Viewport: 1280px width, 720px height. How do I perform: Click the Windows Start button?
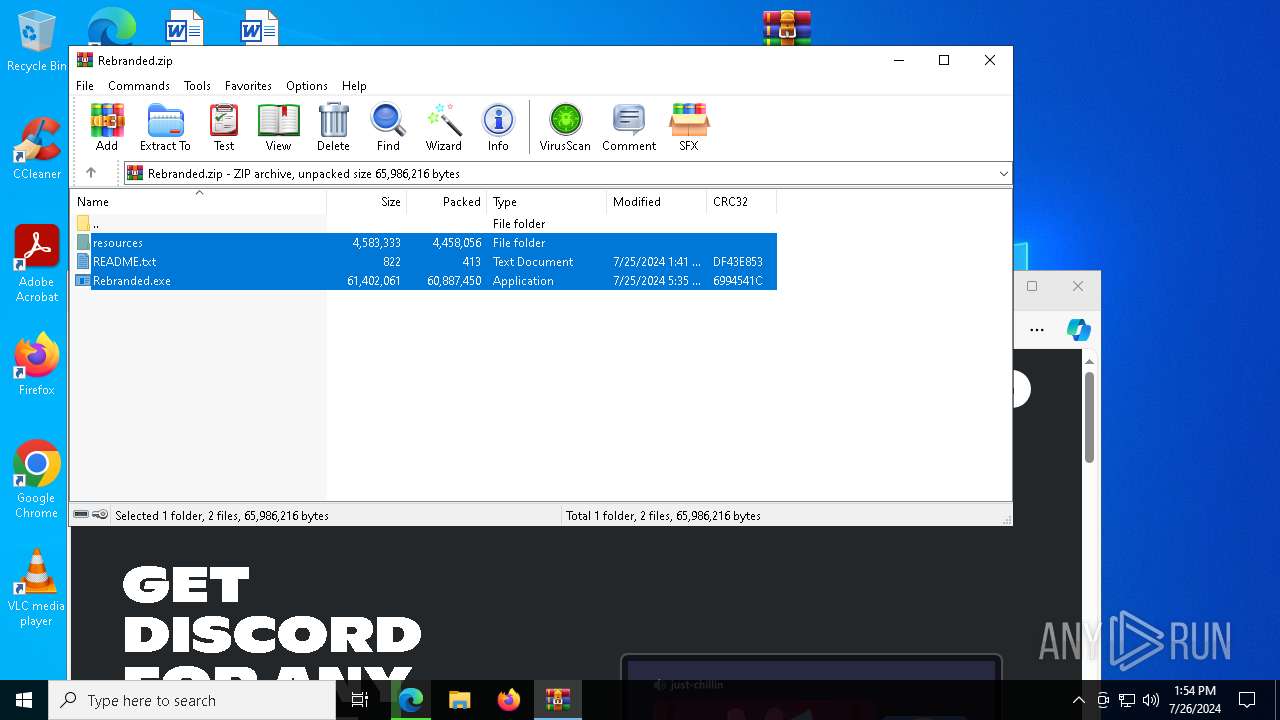24,700
